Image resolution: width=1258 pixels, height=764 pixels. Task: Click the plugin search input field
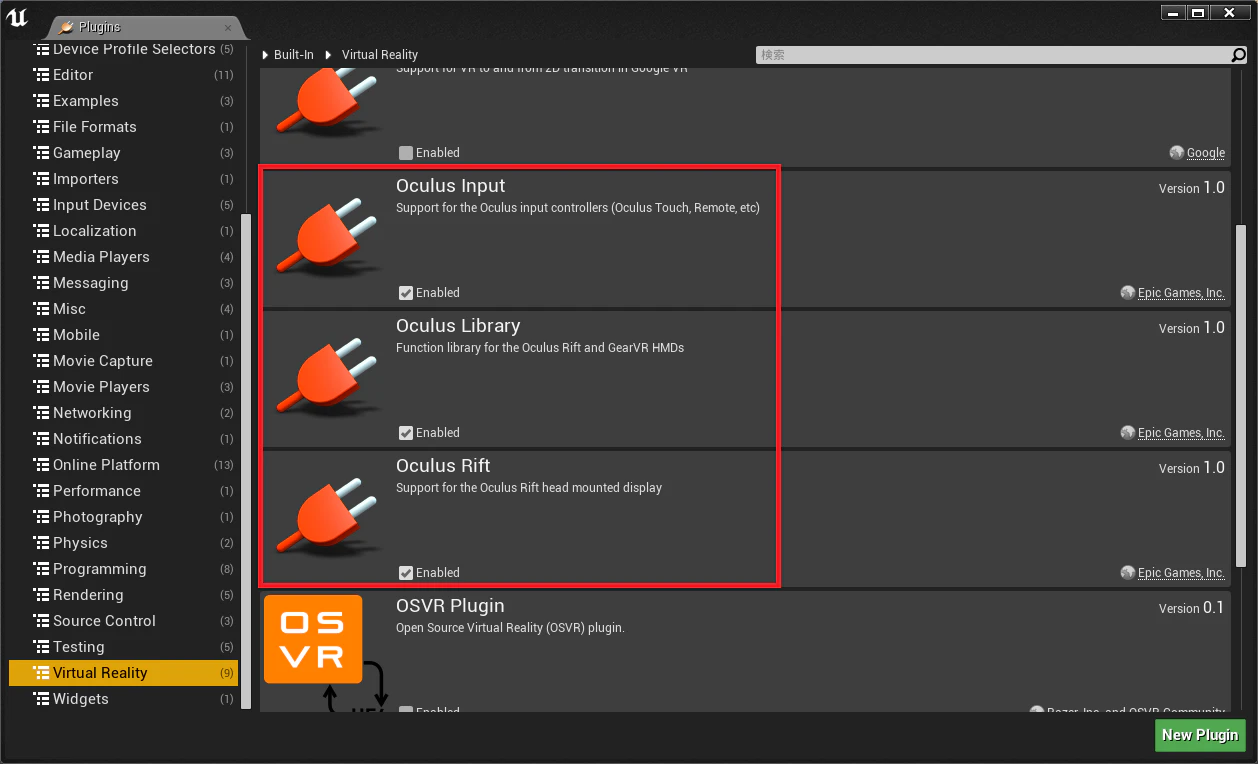pyautogui.click(x=993, y=55)
